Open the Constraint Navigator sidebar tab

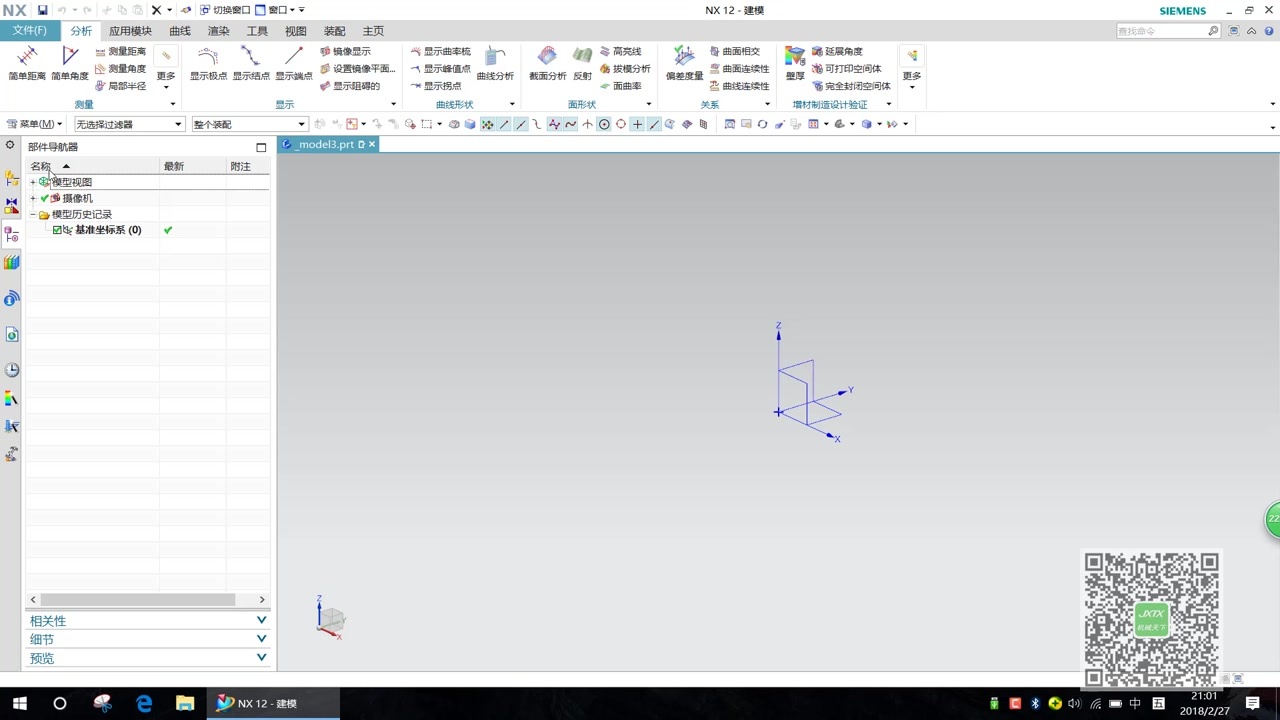pos(11,206)
